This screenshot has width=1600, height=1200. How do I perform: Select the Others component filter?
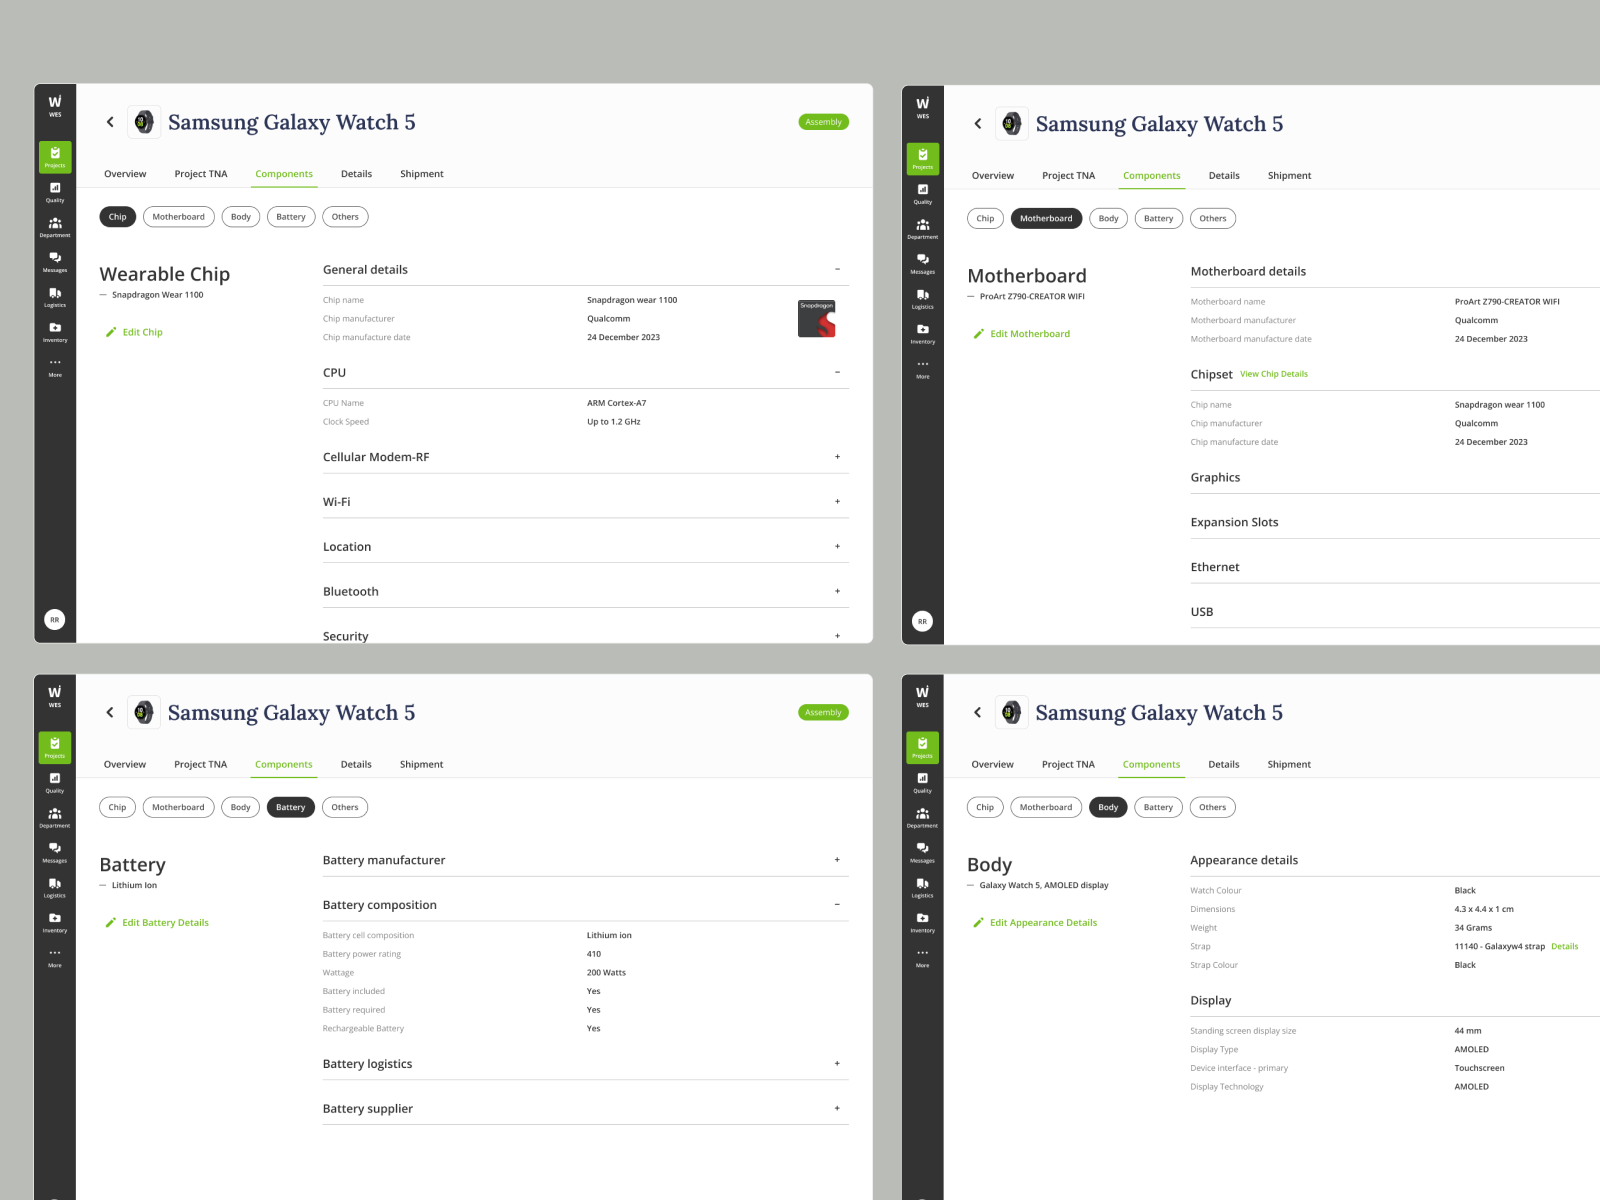(345, 216)
